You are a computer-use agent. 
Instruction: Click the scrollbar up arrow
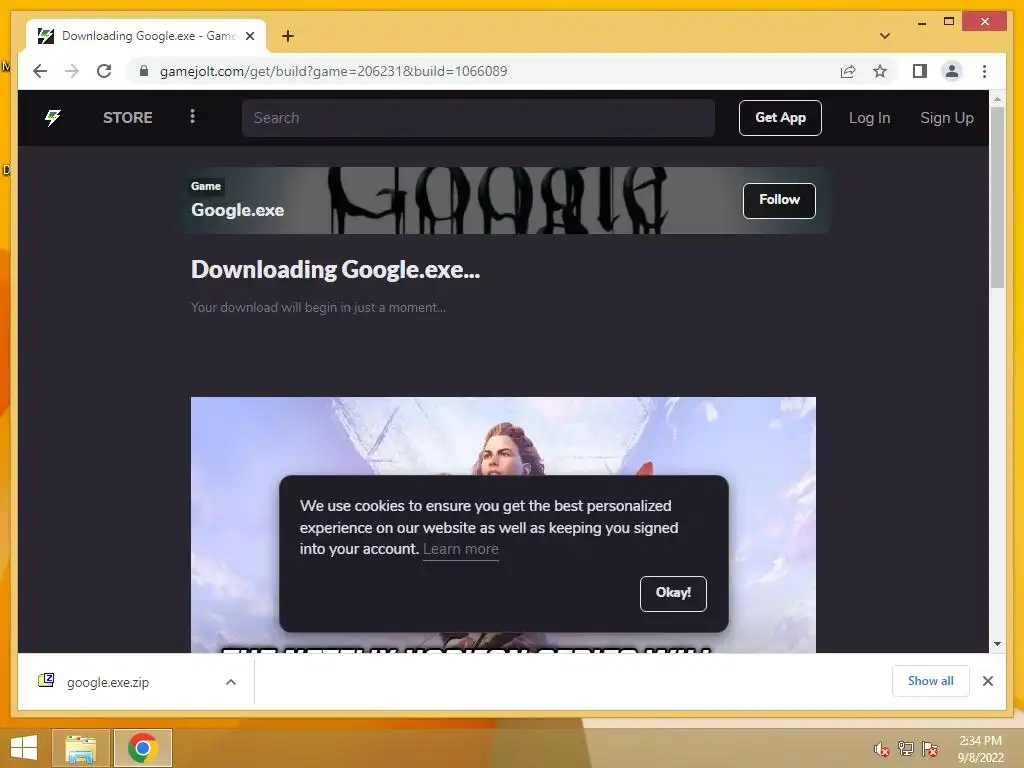[x=997, y=99]
